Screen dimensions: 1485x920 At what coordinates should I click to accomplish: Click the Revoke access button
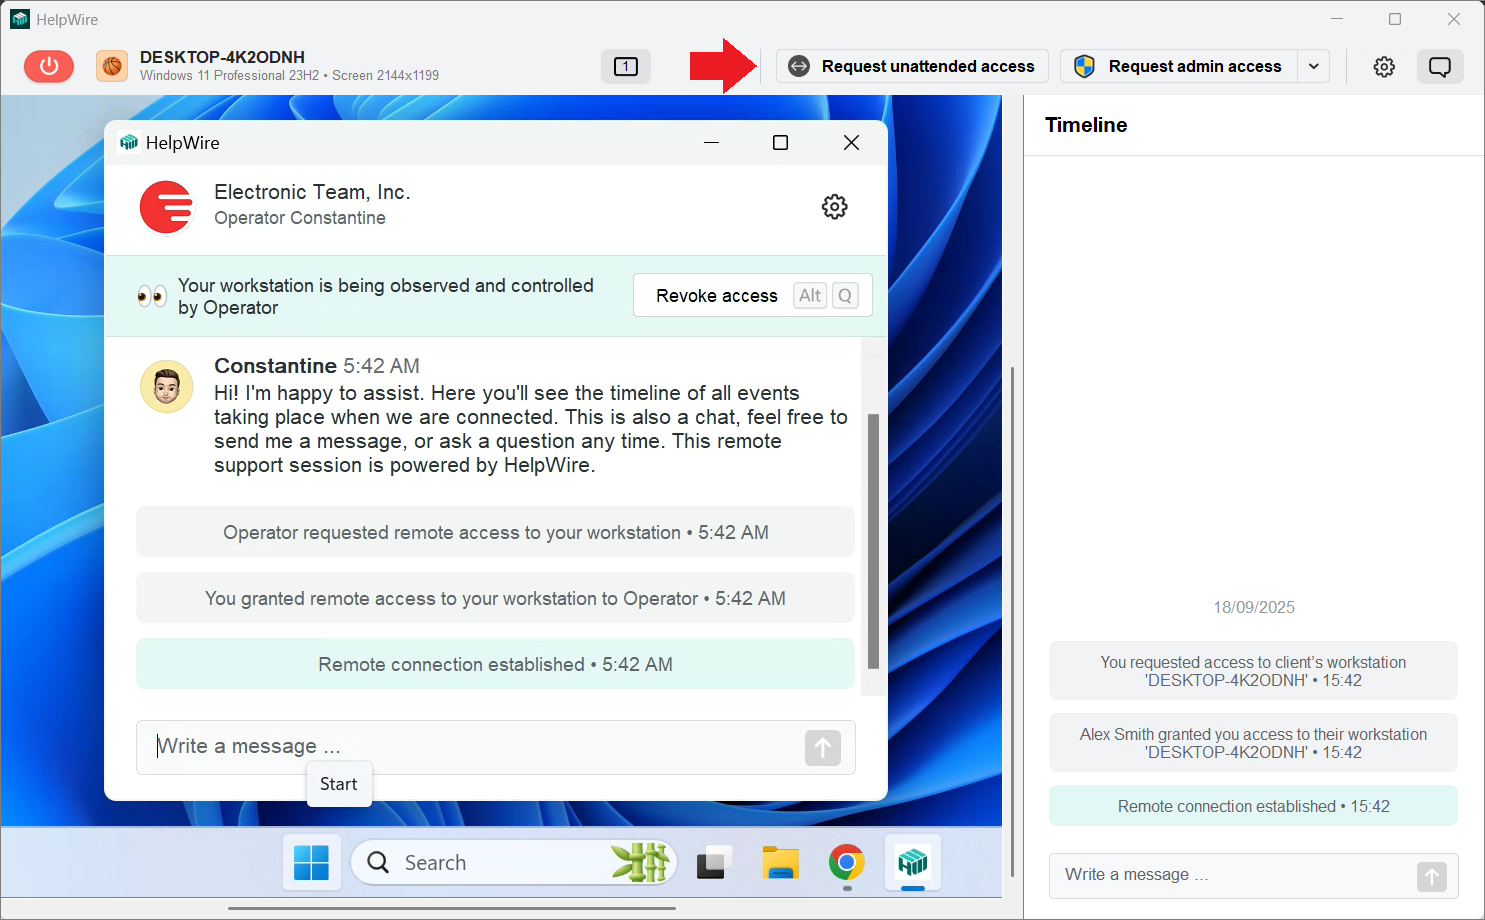point(716,295)
